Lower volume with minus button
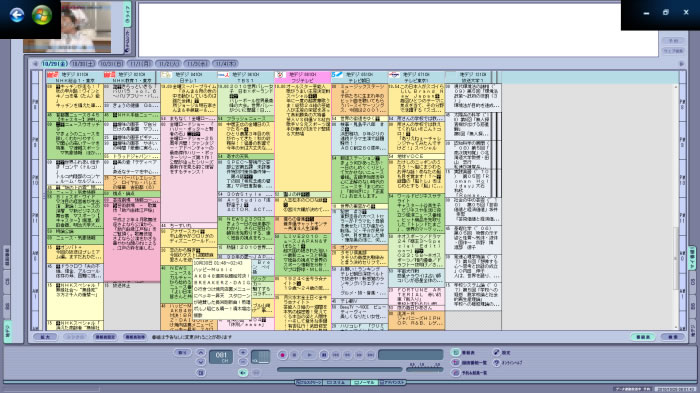Screen dimensions: 700x393 243,362
